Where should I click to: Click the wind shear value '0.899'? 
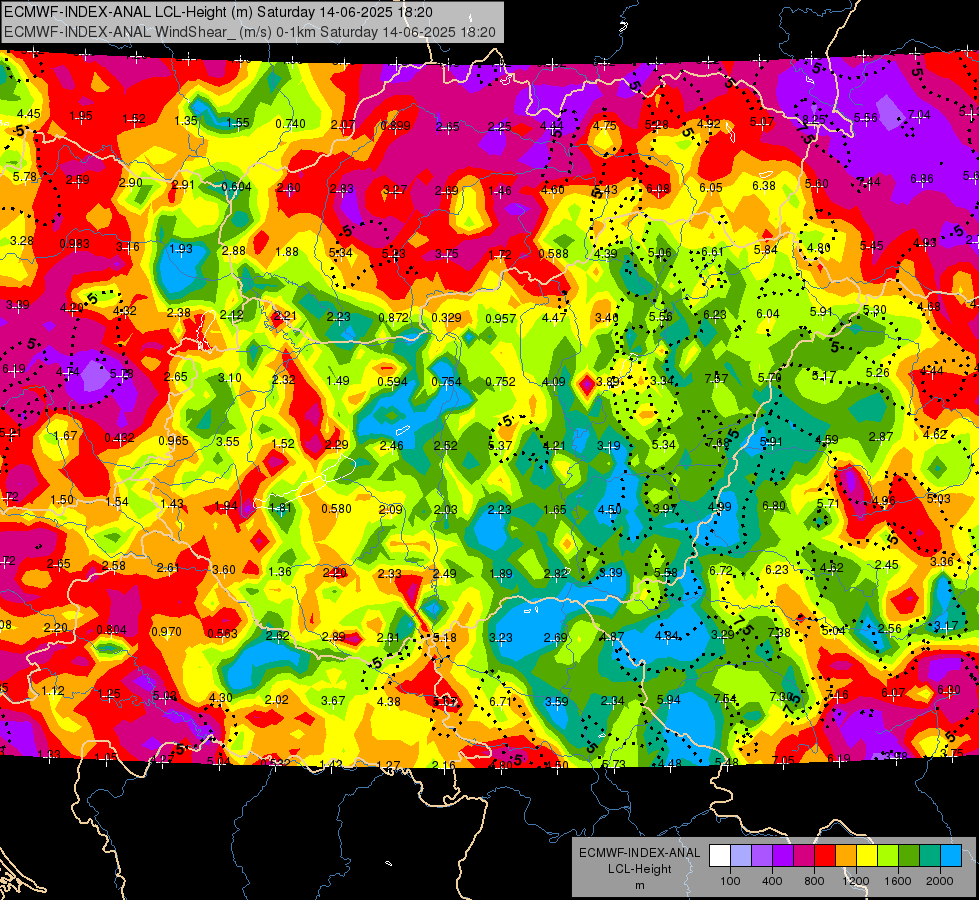coord(395,125)
